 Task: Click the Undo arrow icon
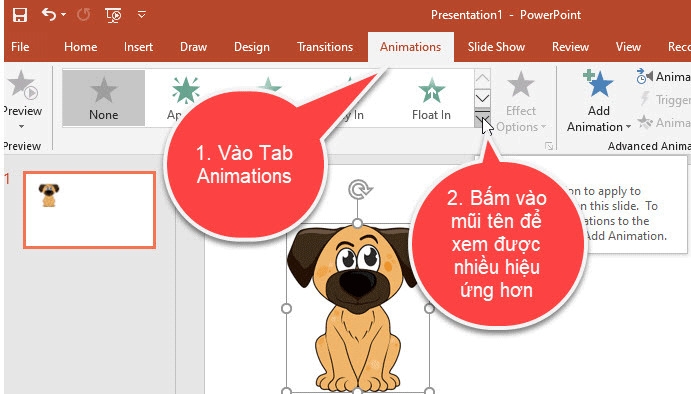pos(49,15)
